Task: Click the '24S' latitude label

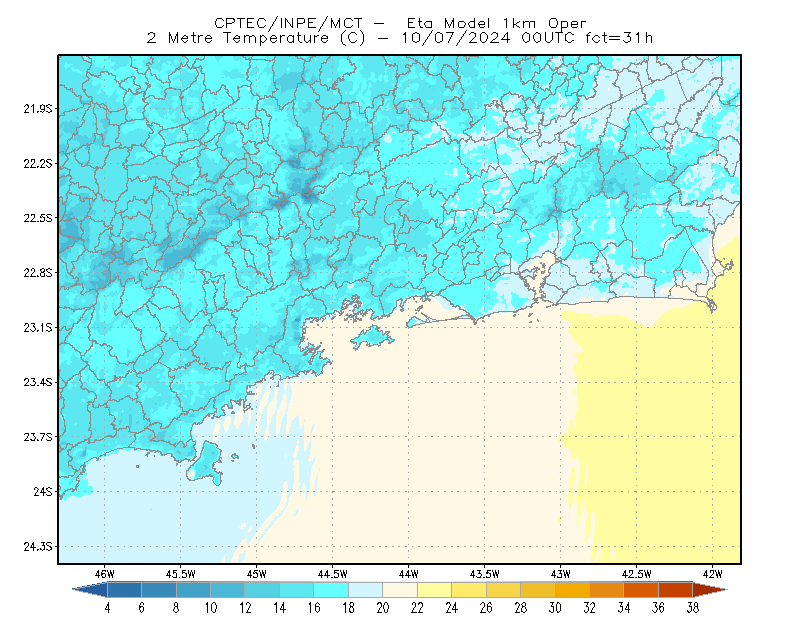Action: coord(43,491)
